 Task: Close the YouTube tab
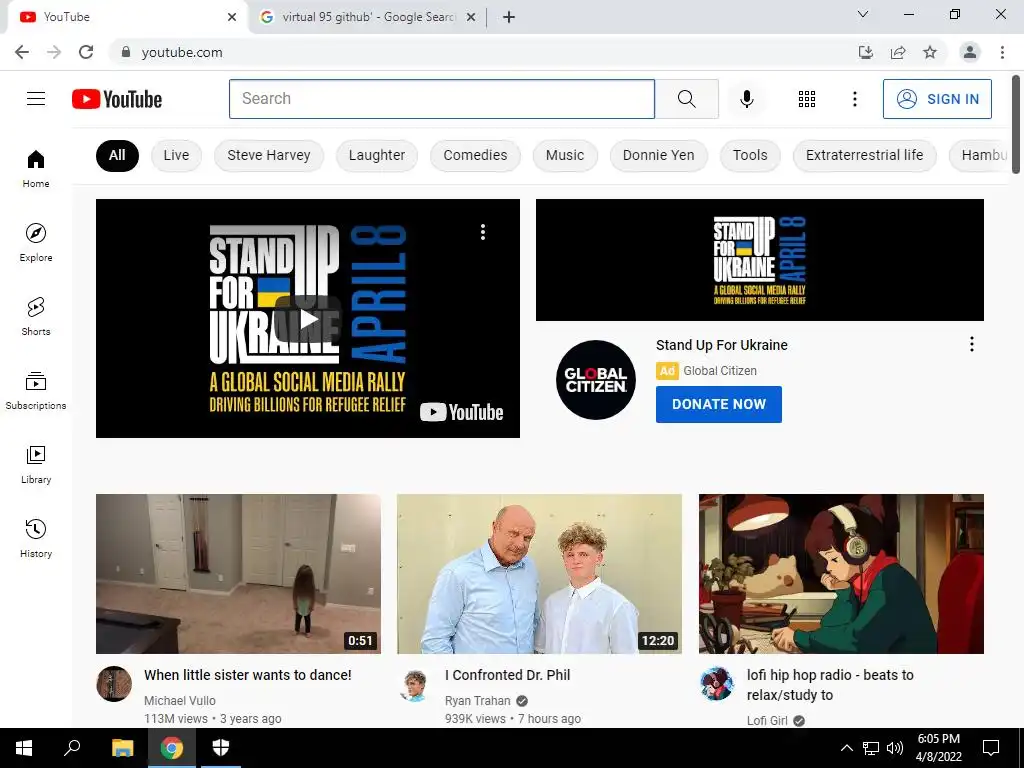tap(232, 17)
